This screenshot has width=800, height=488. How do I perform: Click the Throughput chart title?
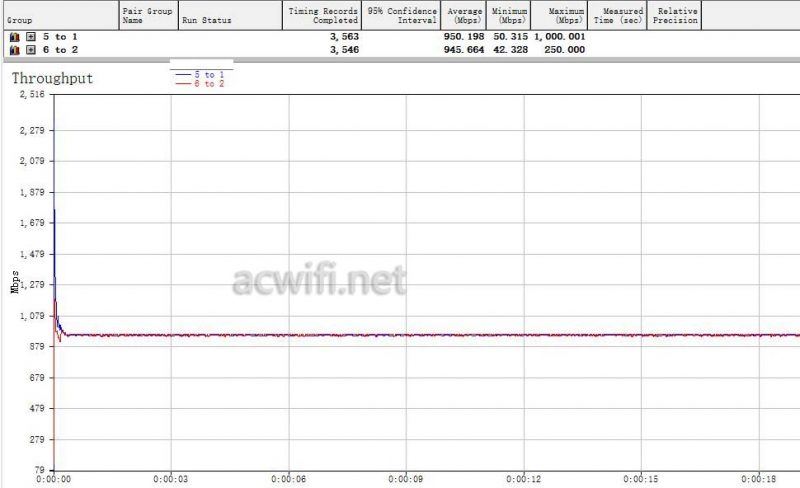coord(52,78)
